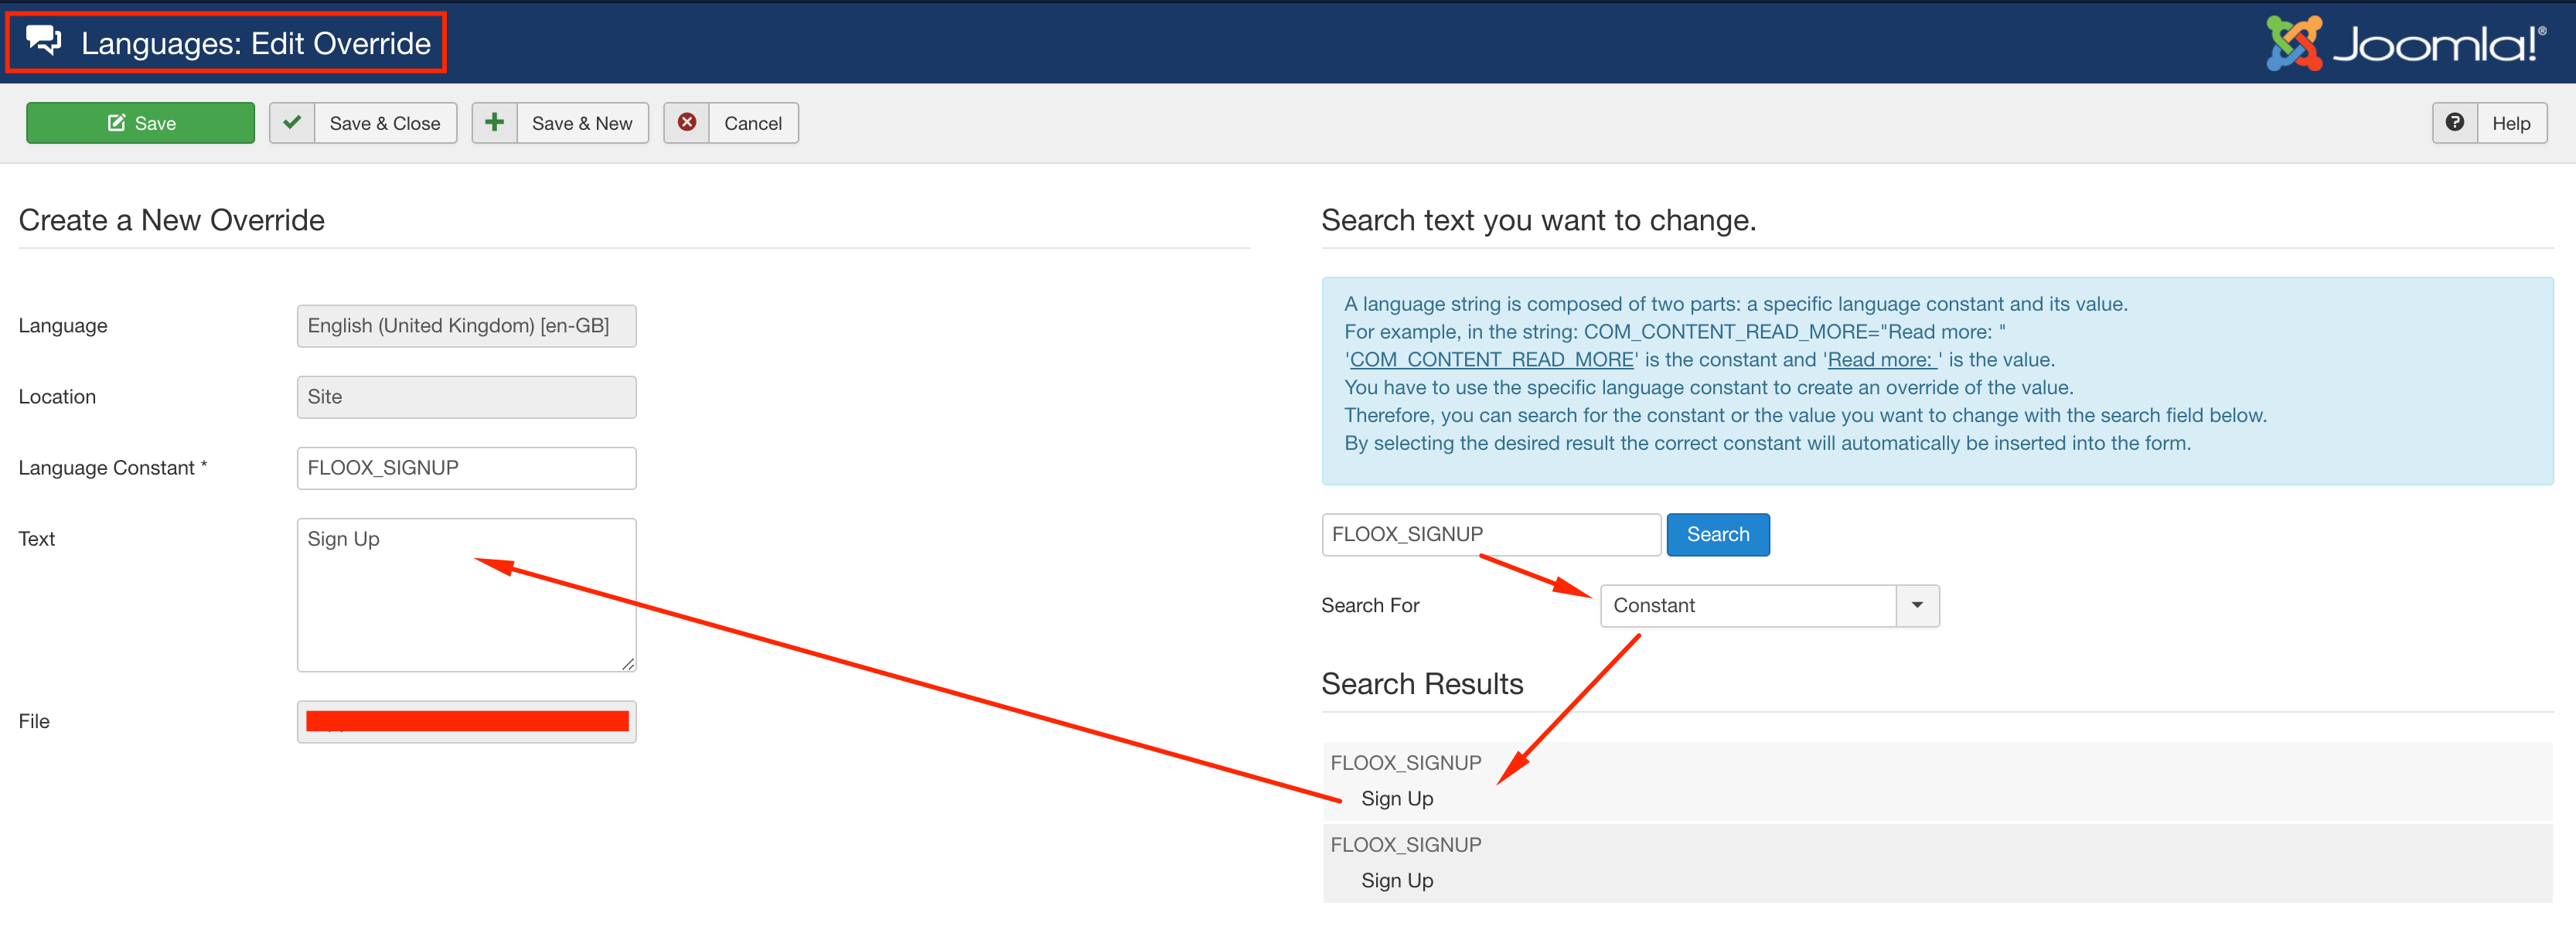The height and width of the screenshot is (926, 2576).
Task: Click the Cancel toolbar button label
Action: (x=752, y=124)
